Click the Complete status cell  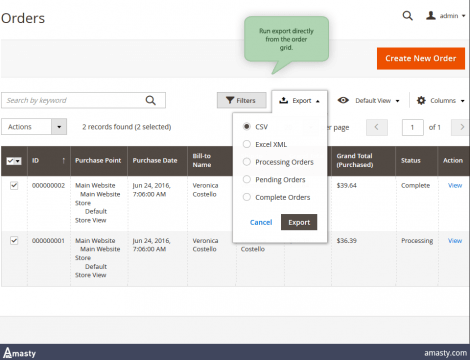point(415,185)
